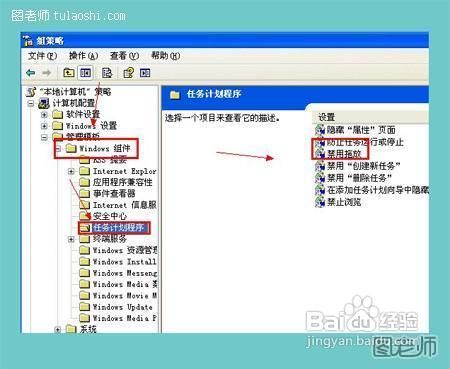Image resolution: width=450 pixels, height=369 pixels.
Task: Toggle the Show/Hide console tree toolbar icon
Action: click(86, 73)
